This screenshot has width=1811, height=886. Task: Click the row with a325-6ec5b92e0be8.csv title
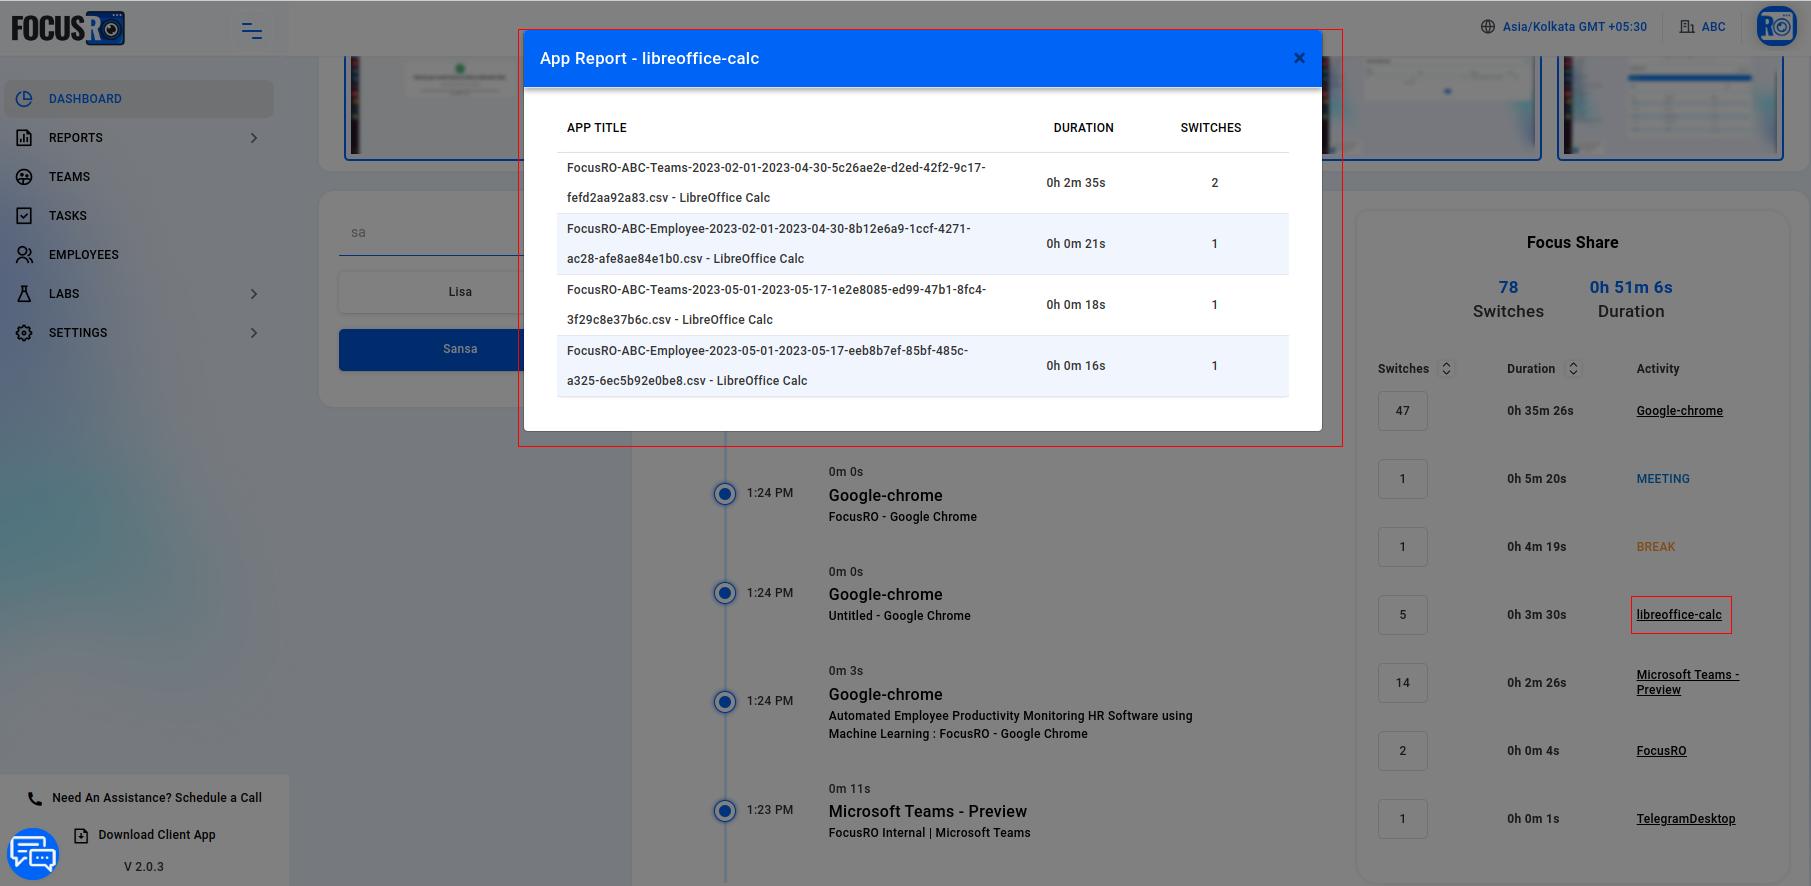point(922,366)
